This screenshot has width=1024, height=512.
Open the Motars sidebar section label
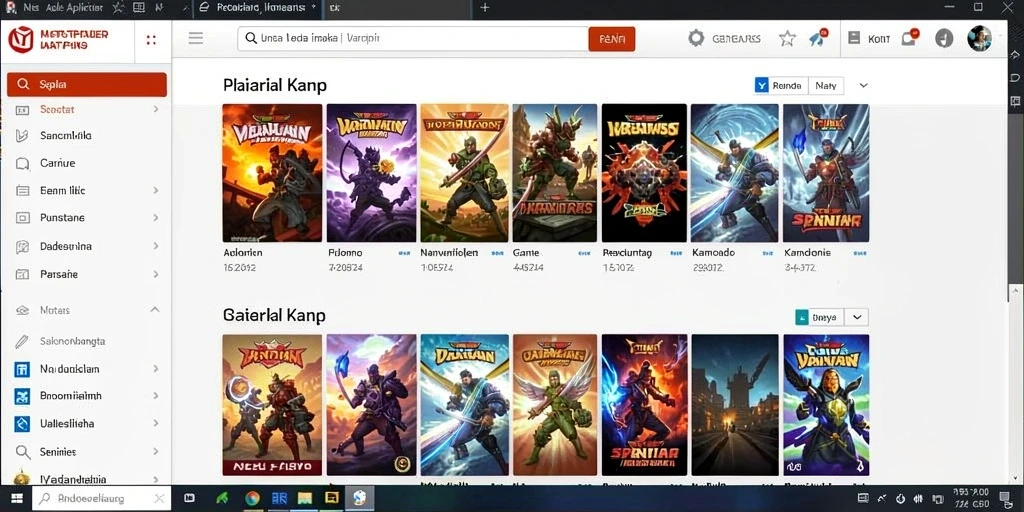55,310
